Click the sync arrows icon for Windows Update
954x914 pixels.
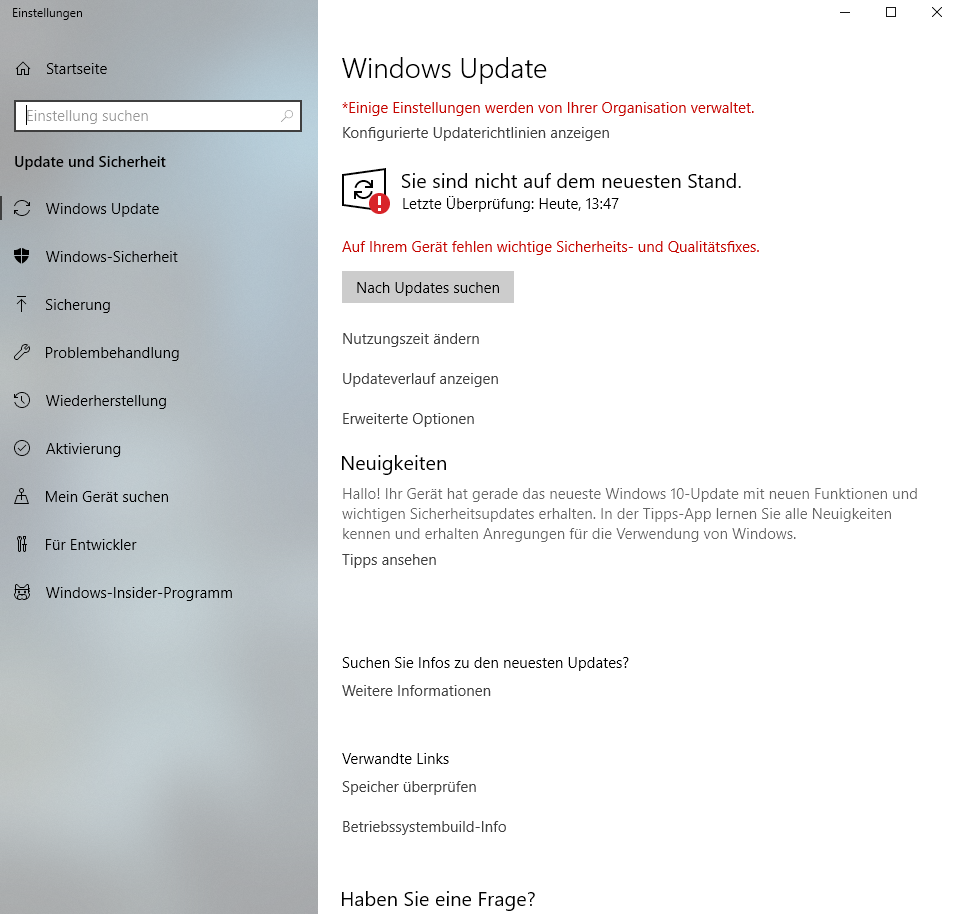23,208
